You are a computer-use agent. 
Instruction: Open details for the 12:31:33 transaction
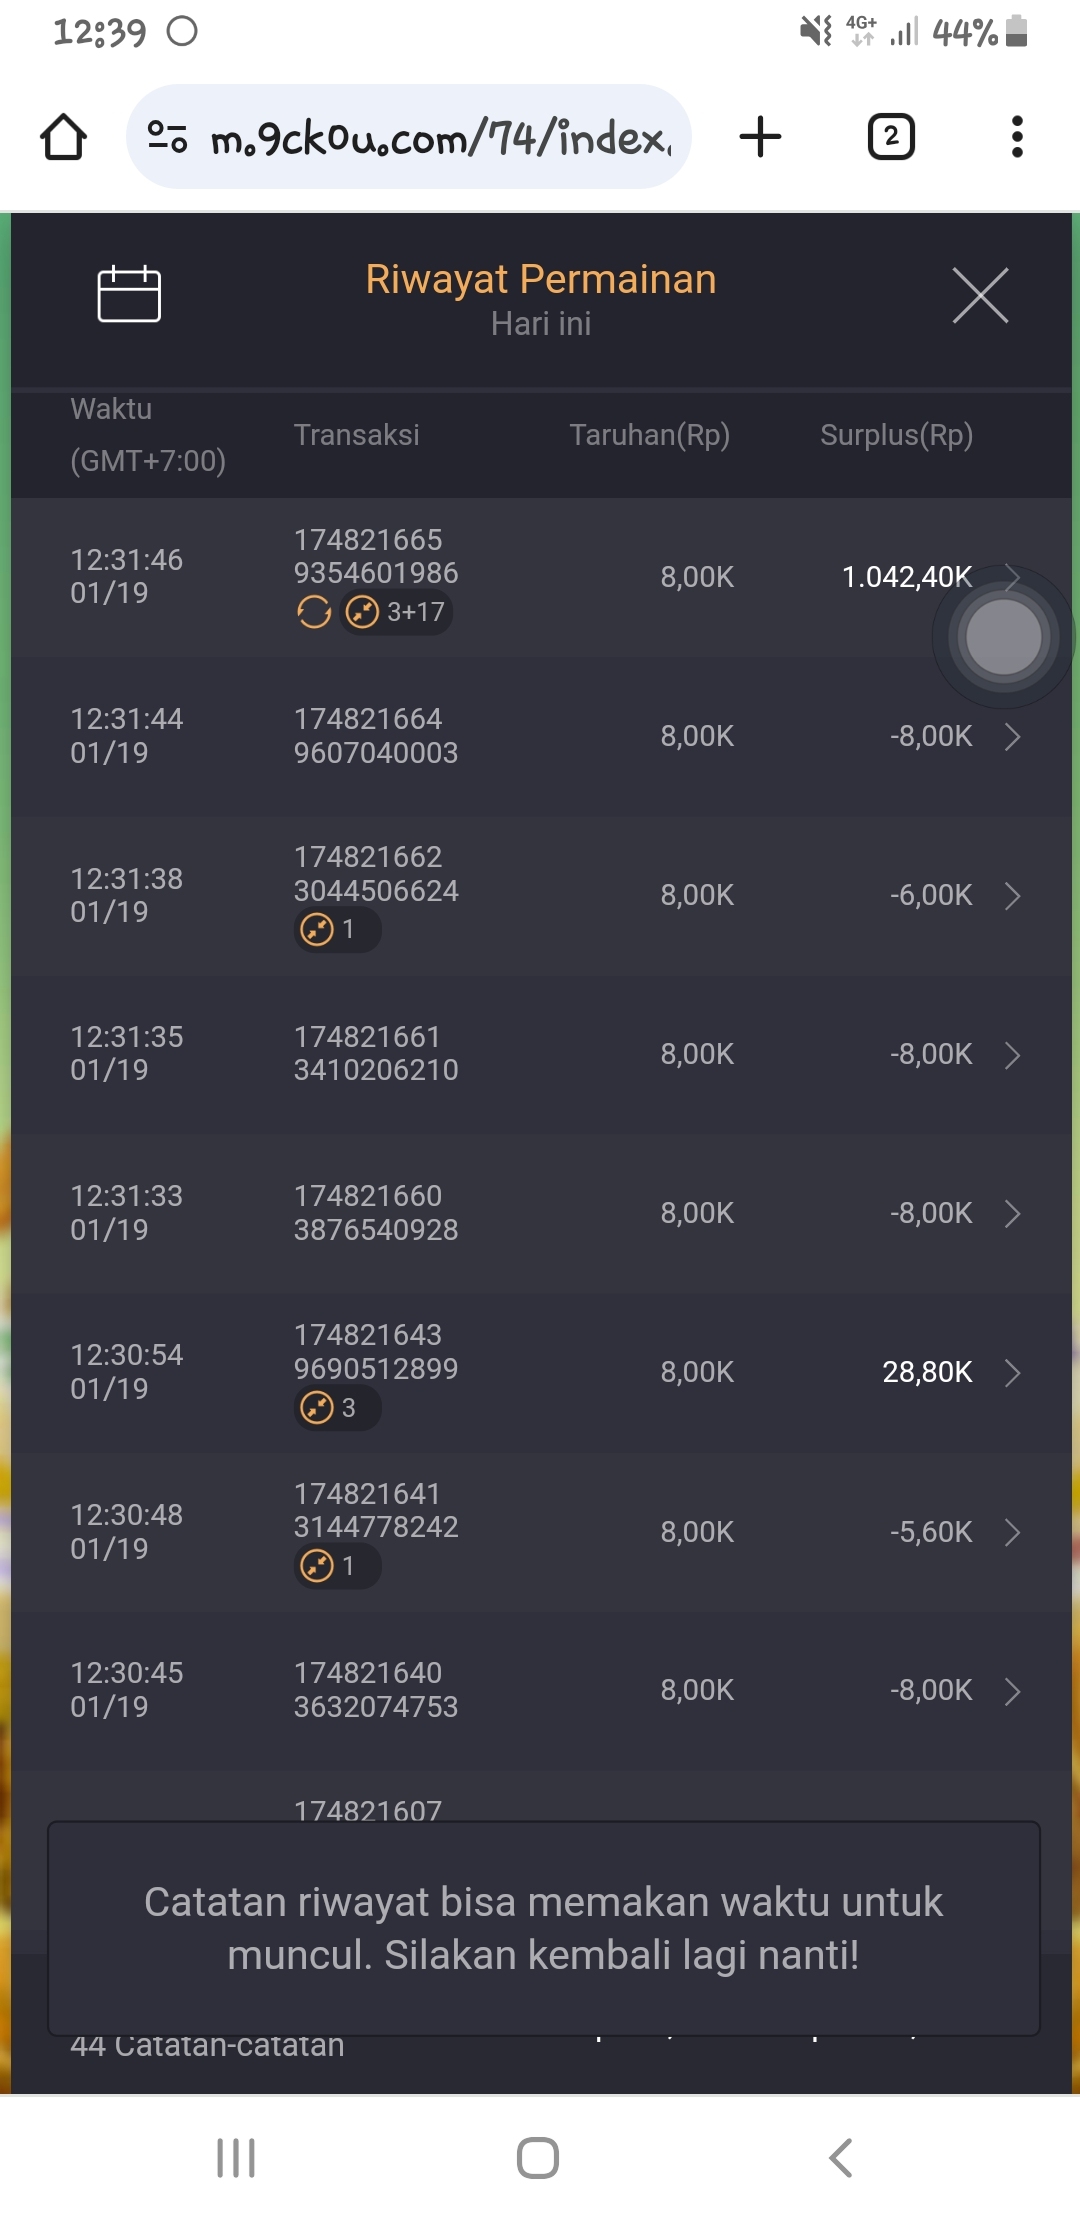(1012, 1214)
